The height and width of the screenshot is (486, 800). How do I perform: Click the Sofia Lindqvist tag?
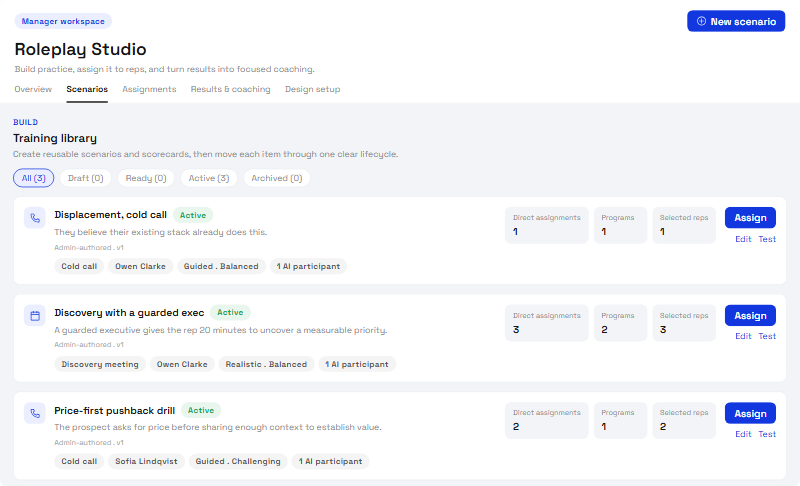(146, 461)
